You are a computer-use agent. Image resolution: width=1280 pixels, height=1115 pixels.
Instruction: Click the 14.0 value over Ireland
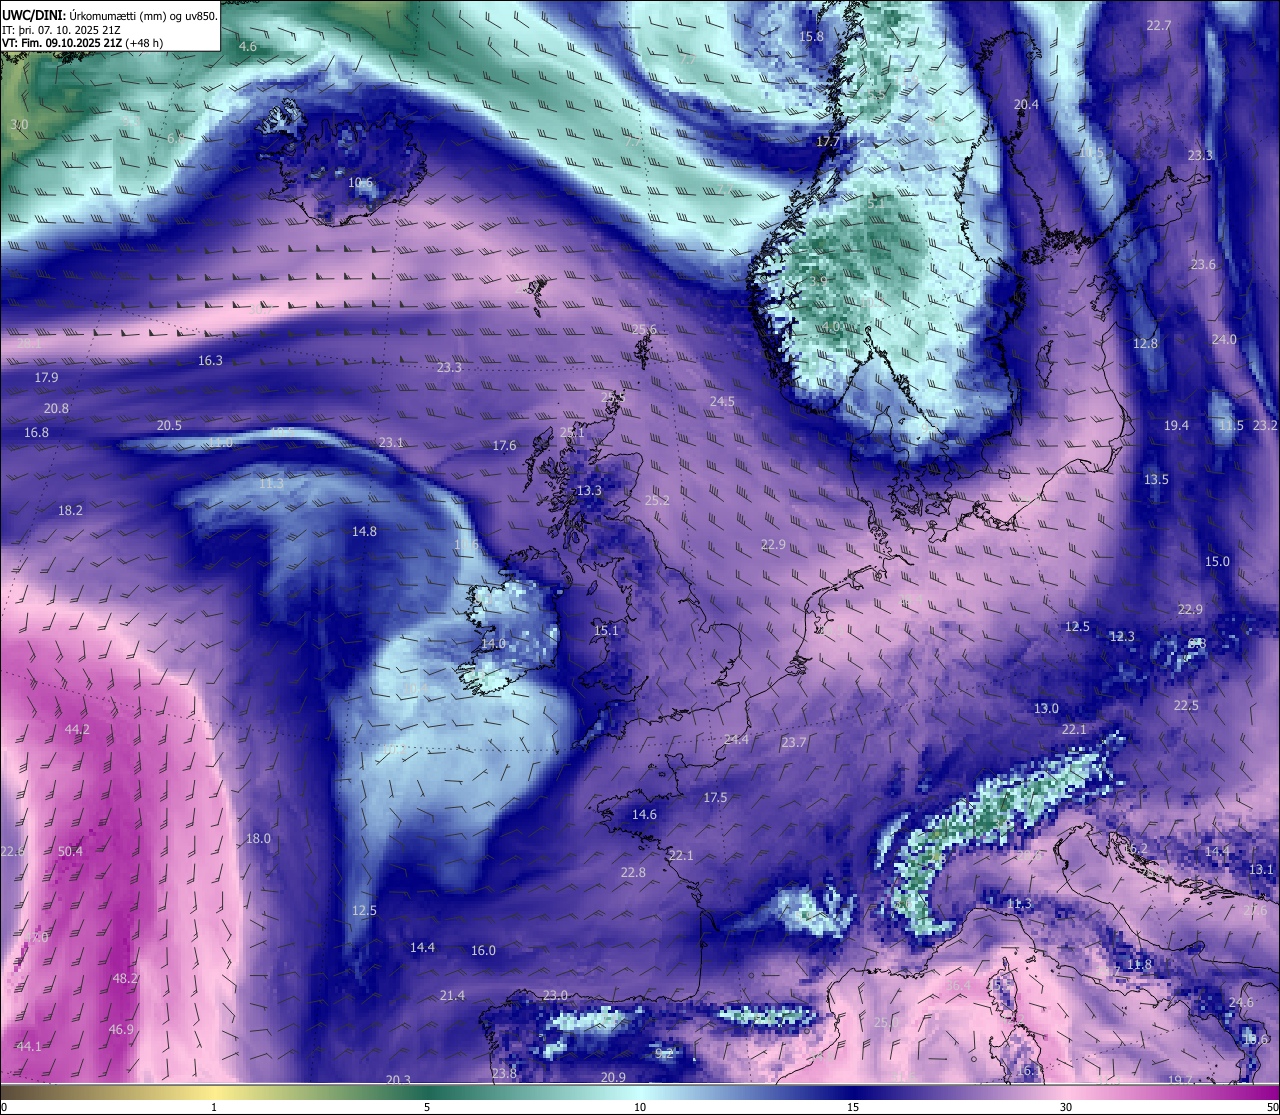493,645
